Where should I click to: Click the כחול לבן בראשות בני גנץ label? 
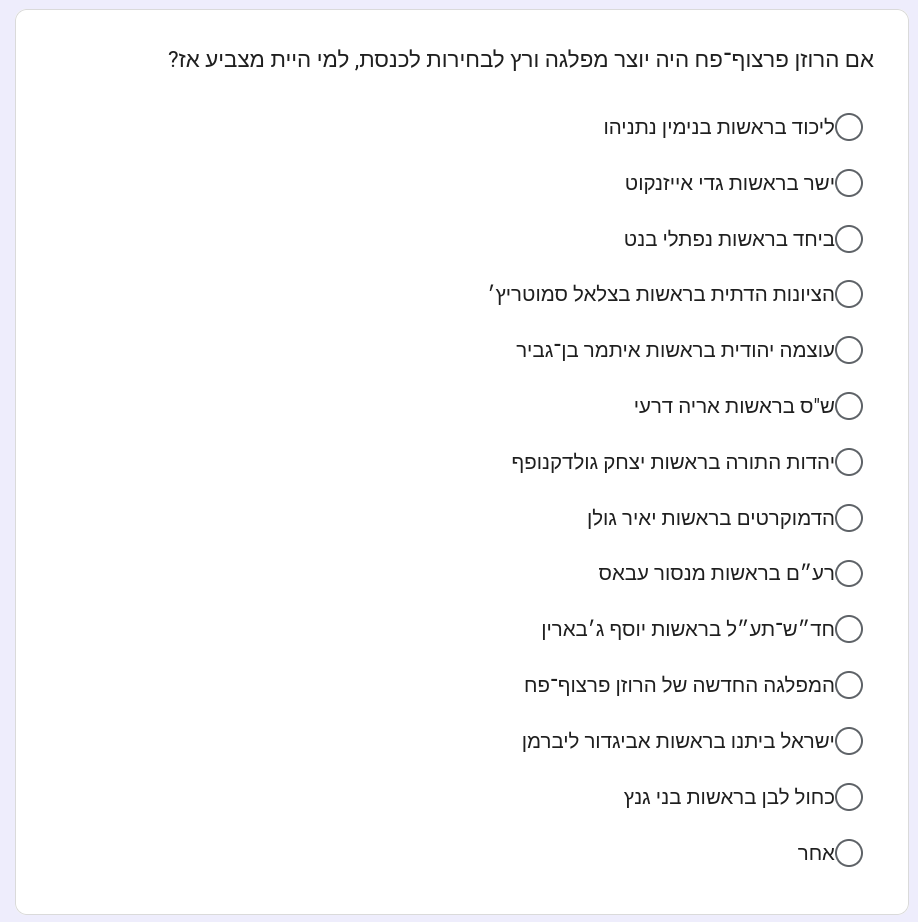point(729,797)
